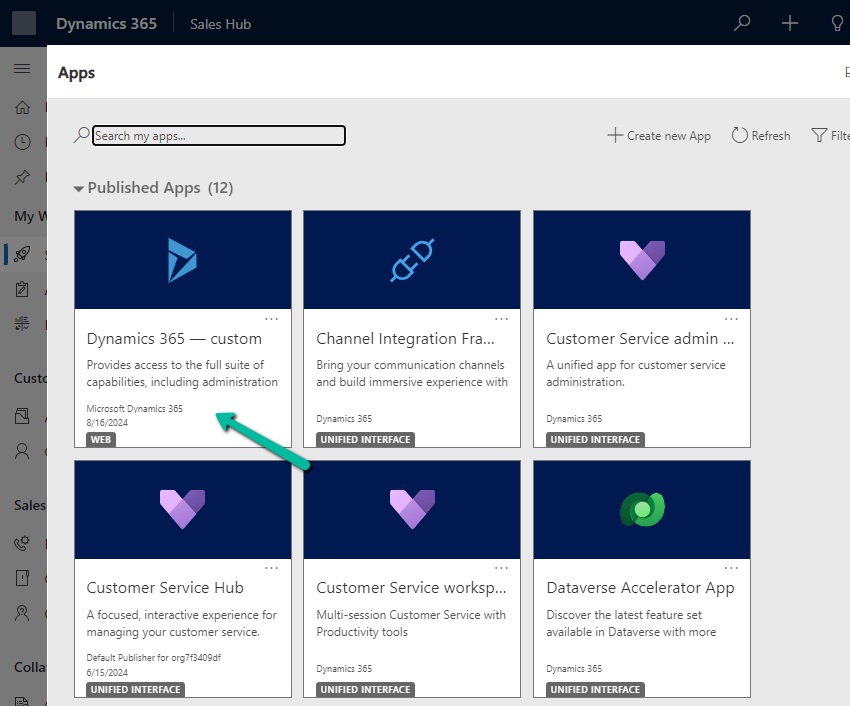Click the lightbulb icon in header

pyautogui.click(x=837, y=23)
